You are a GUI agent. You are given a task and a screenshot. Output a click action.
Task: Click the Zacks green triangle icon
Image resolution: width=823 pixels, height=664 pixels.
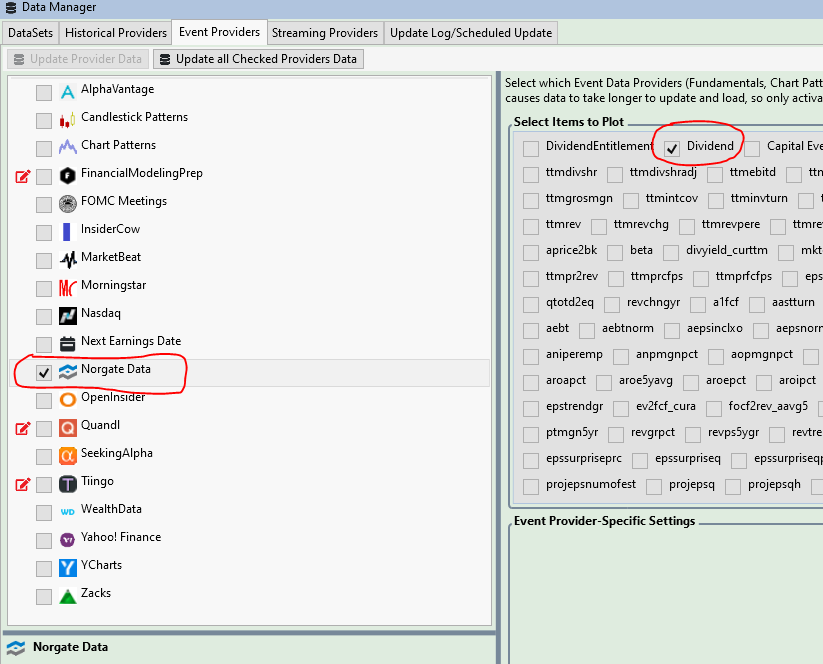pyautogui.click(x=67, y=597)
